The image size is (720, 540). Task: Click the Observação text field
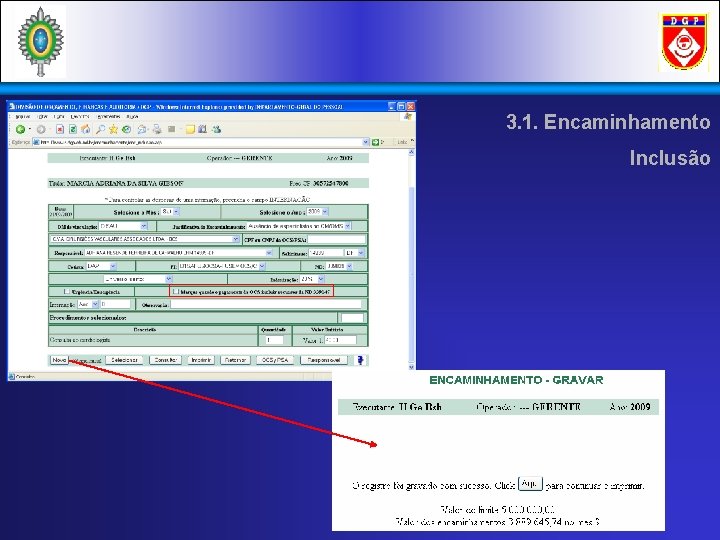coord(266,304)
